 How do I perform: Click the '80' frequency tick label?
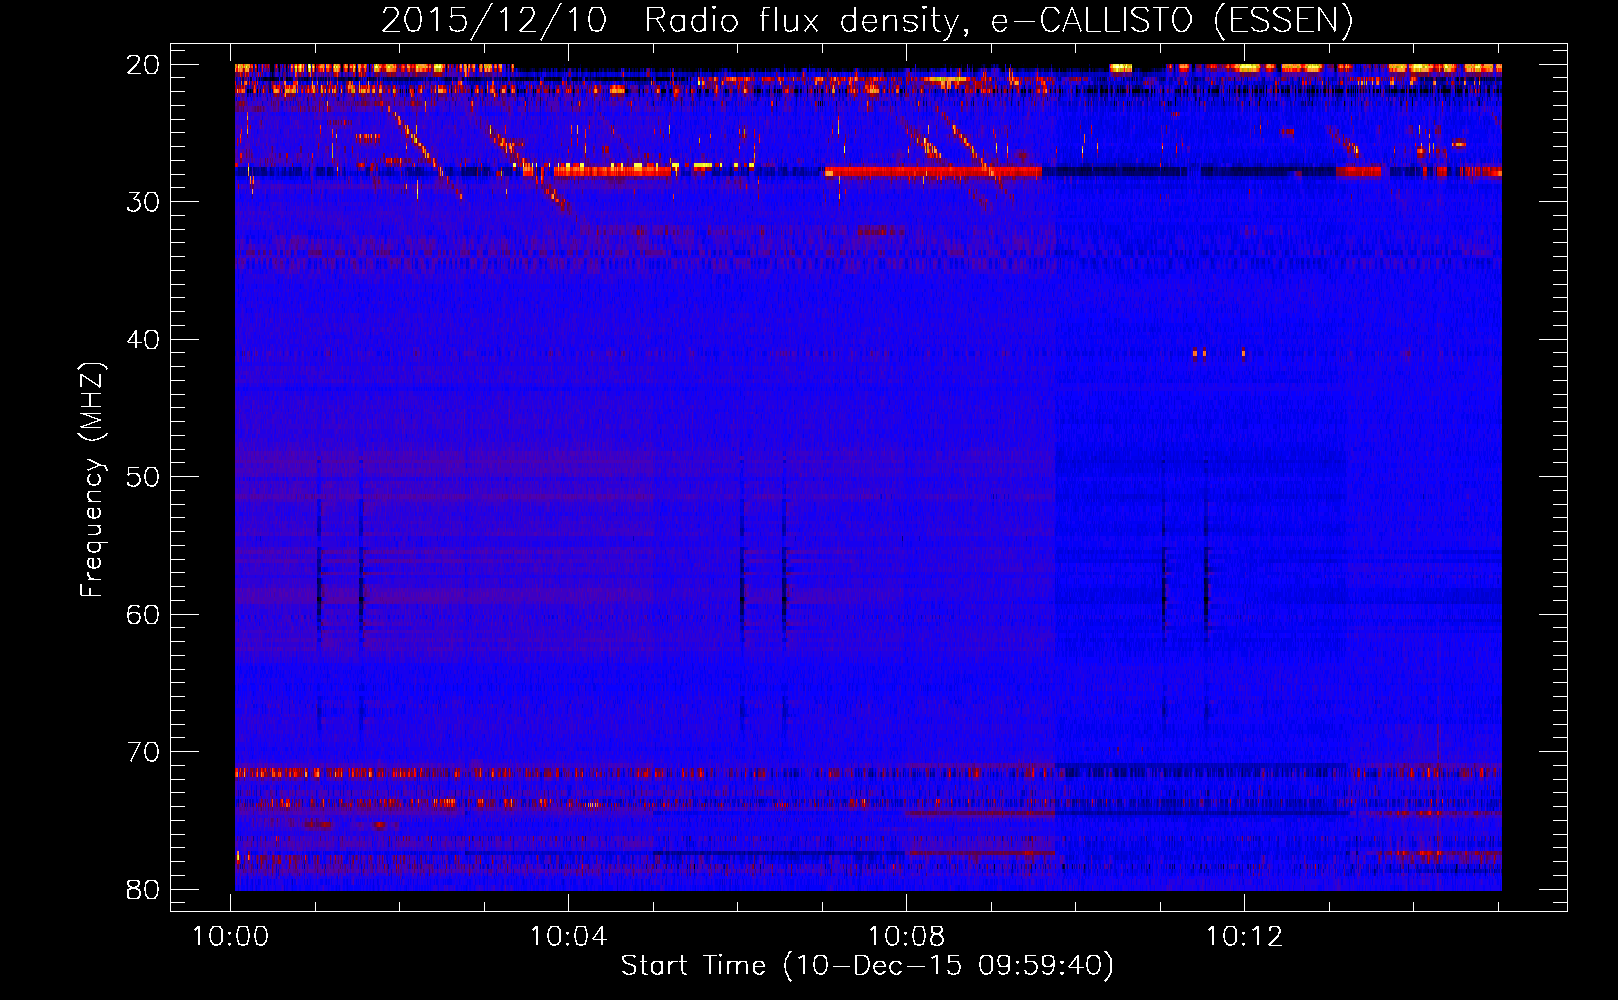[143, 889]
